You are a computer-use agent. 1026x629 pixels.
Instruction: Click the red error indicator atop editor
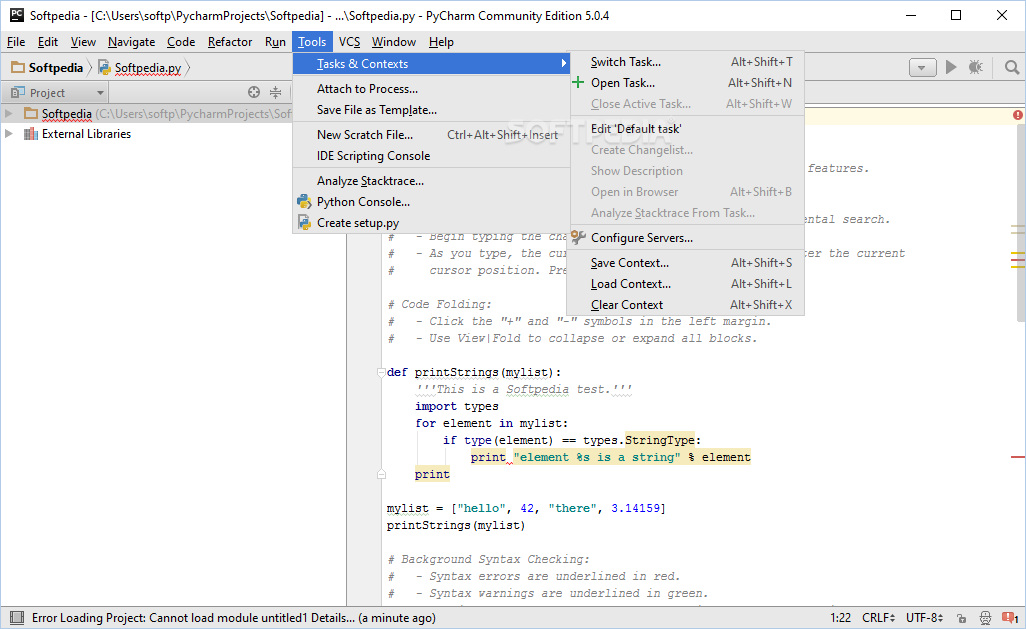[1017, 115]
